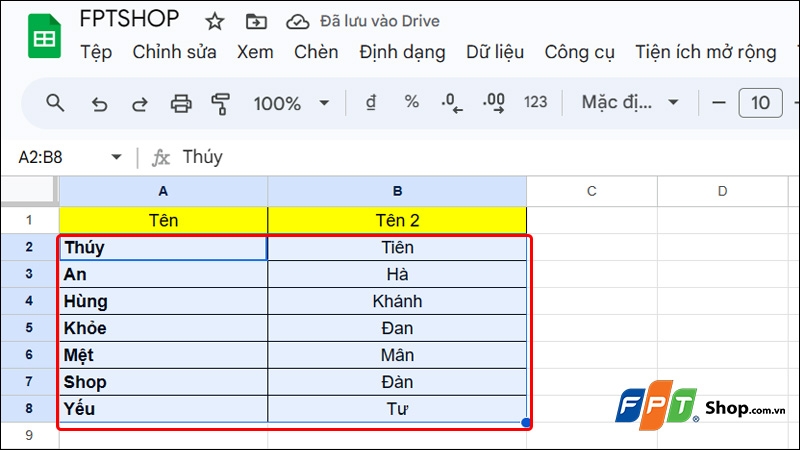Open the Mặc đị... font dropdown
This screenshot has height=450, width=800.
point(630,103)
